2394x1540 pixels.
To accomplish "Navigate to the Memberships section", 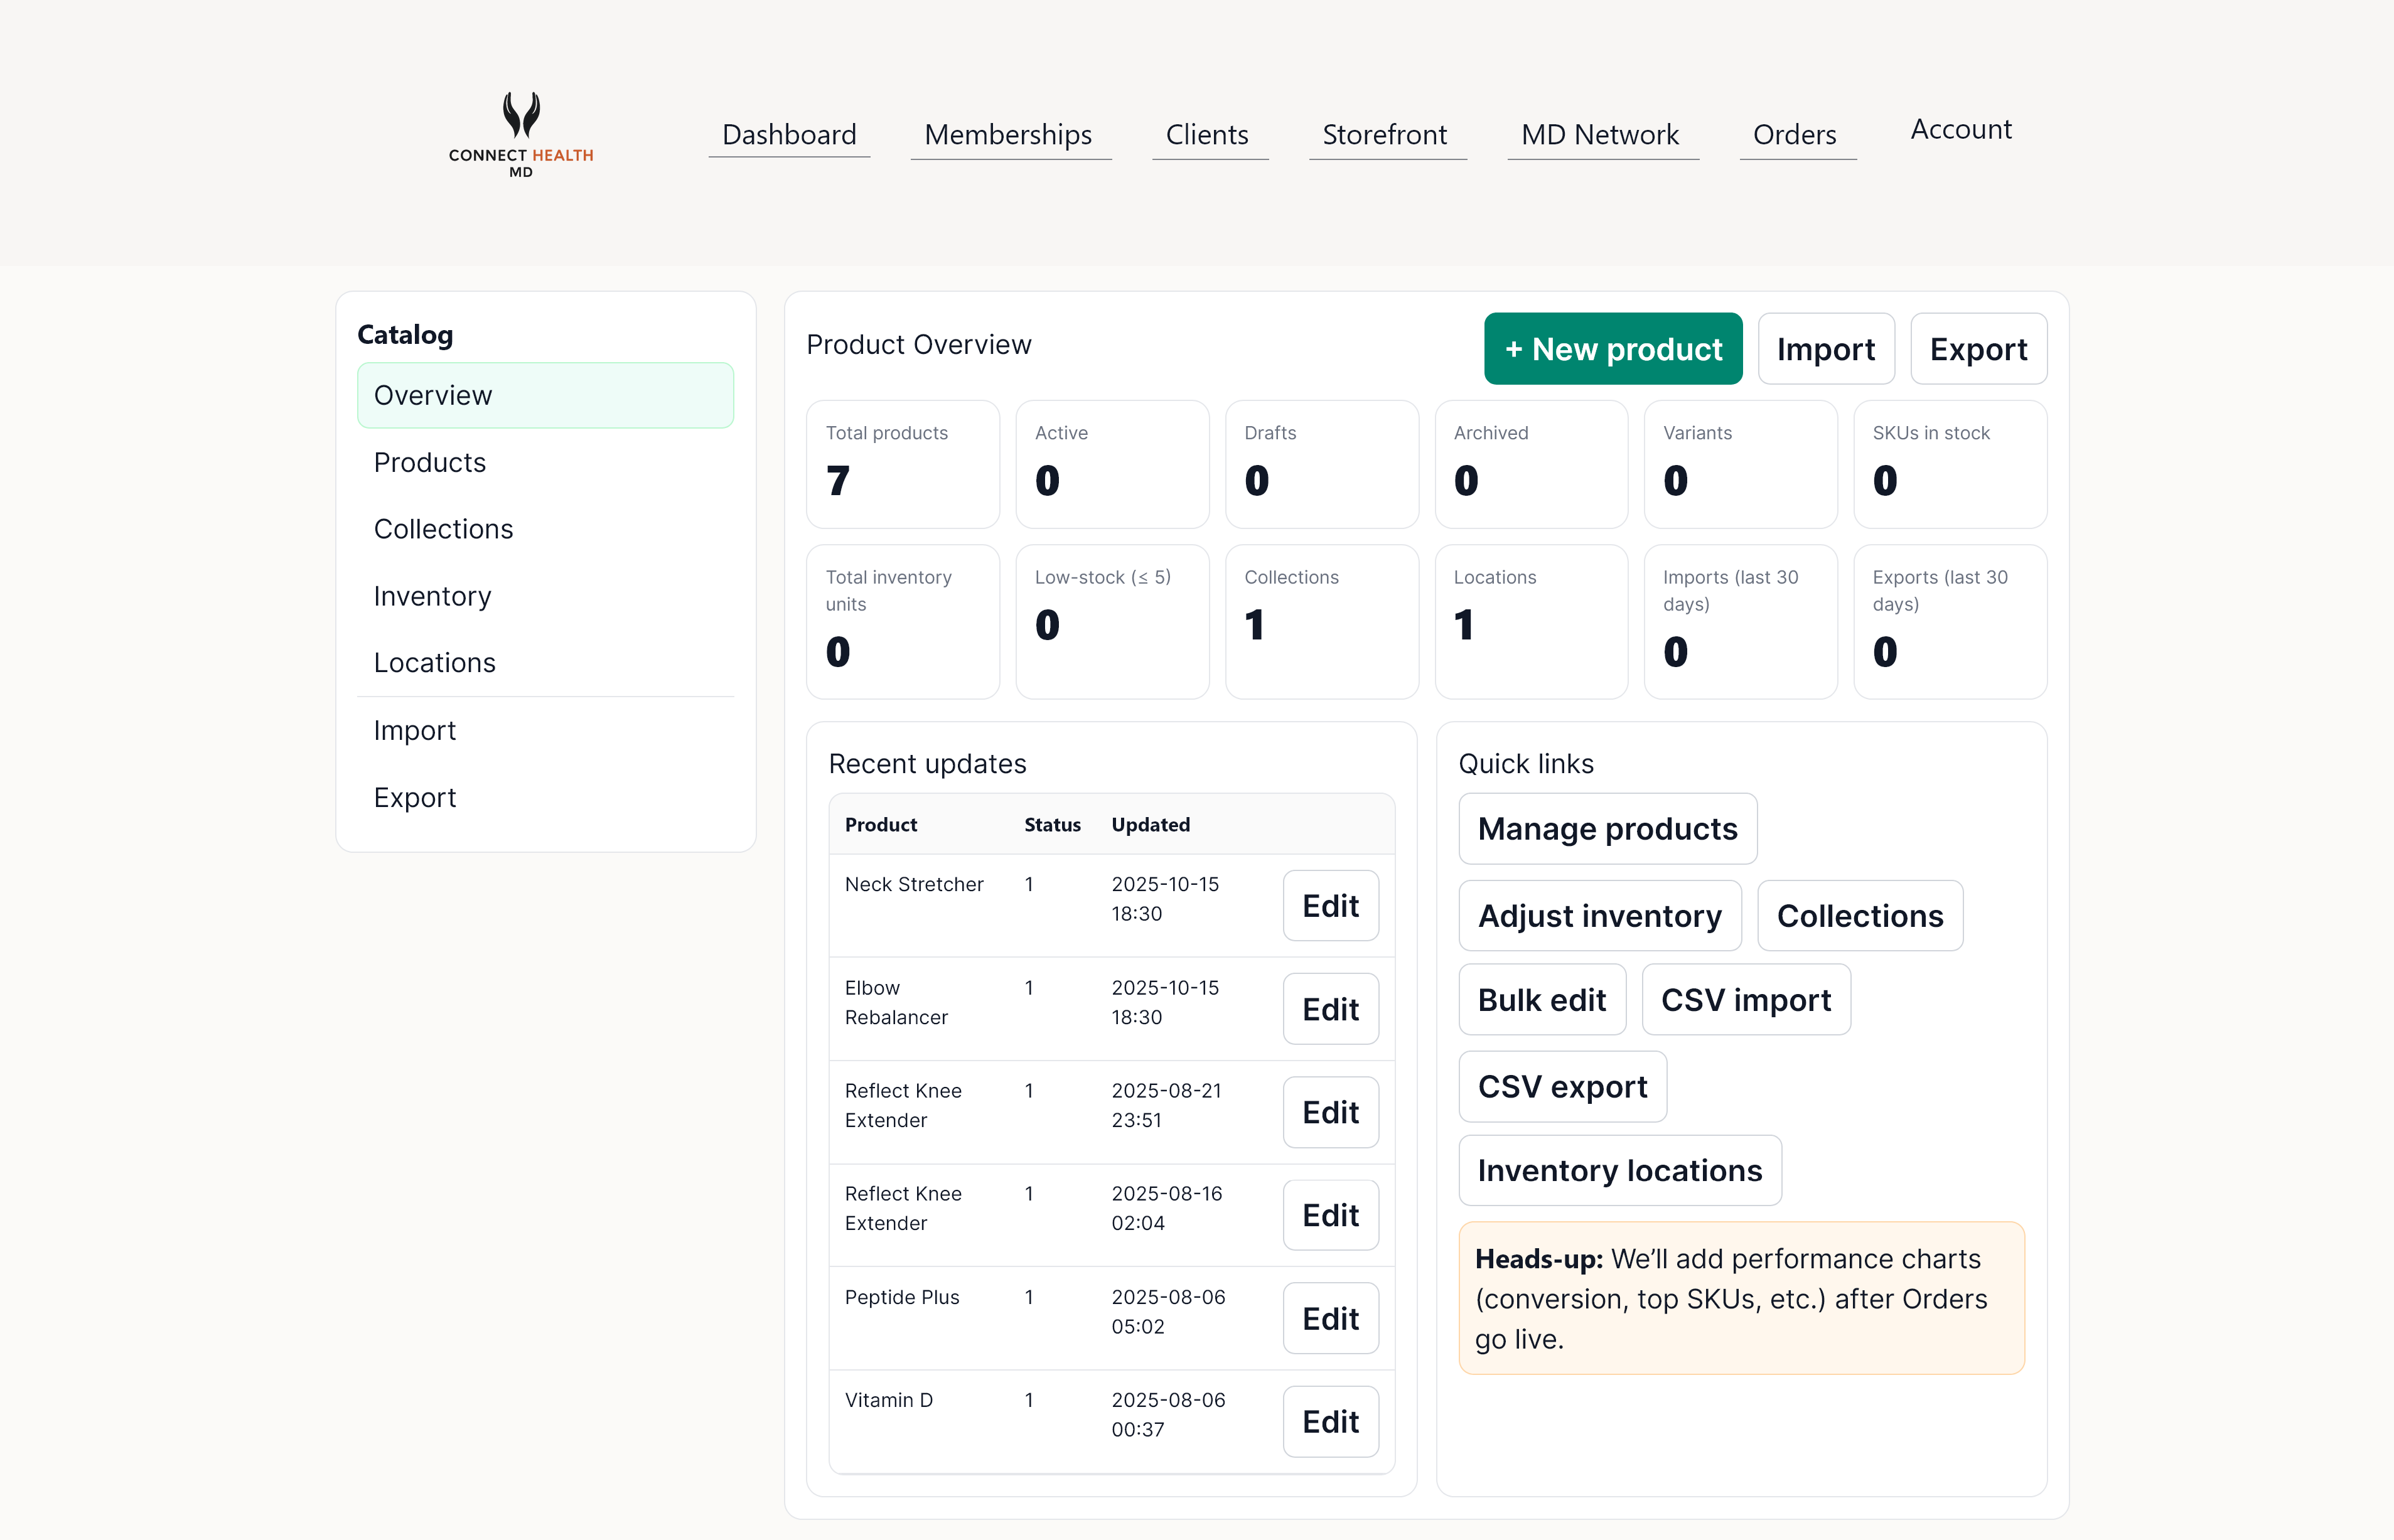I will (1008, 134).
